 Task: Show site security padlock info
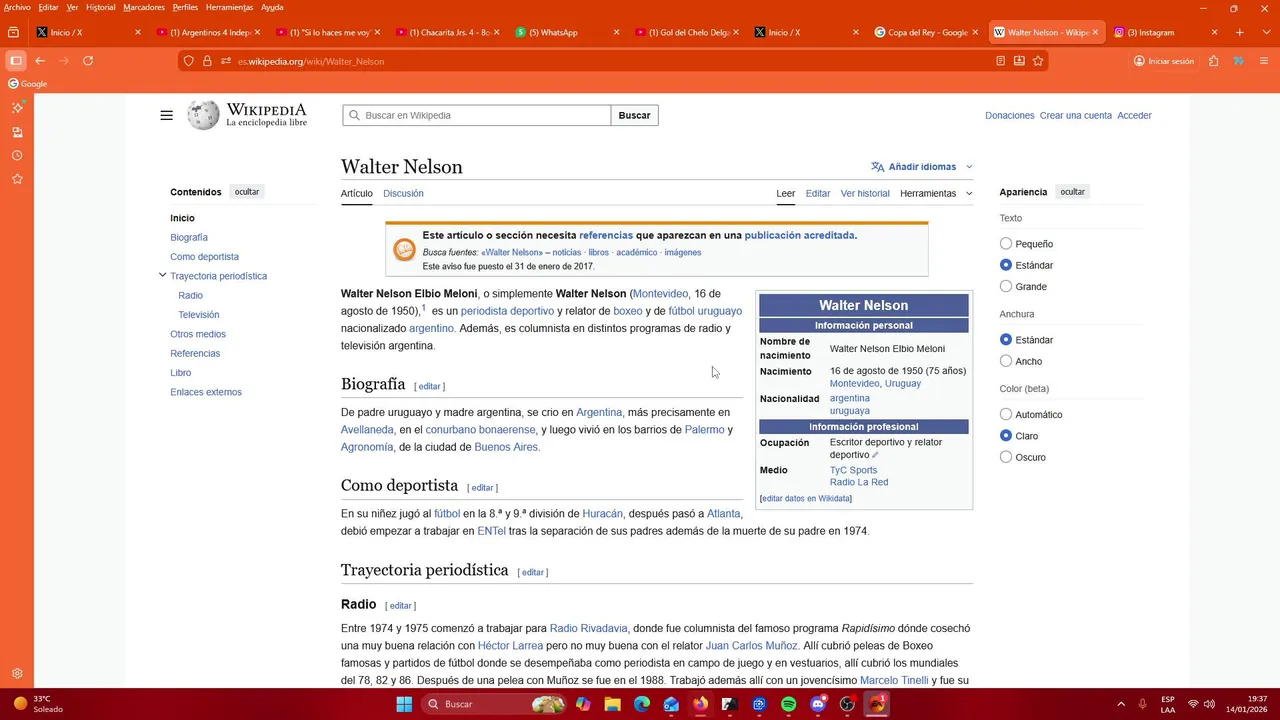click(207, 61)
